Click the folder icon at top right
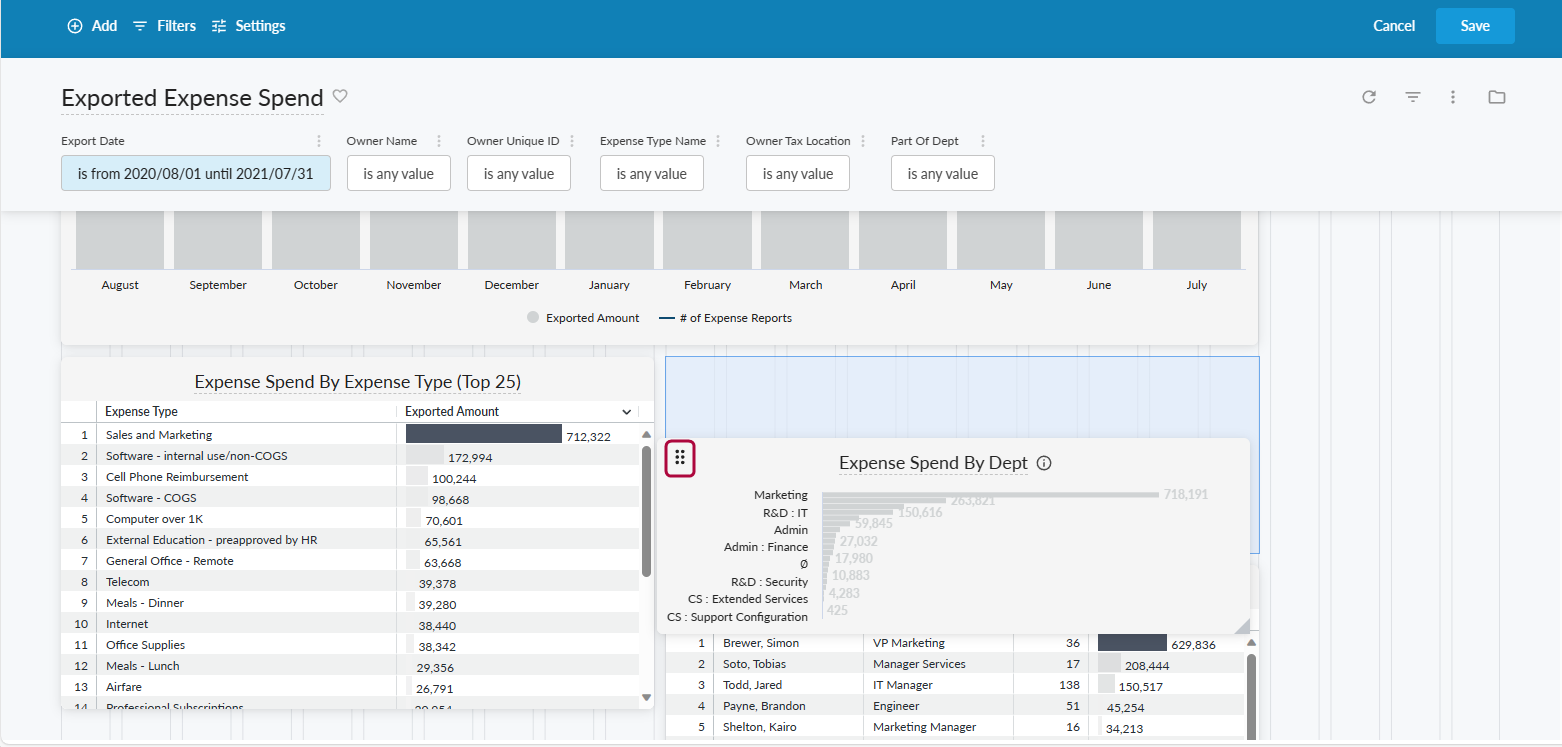The width and height of the screenshot is (1562, 747). [1496, 97]
